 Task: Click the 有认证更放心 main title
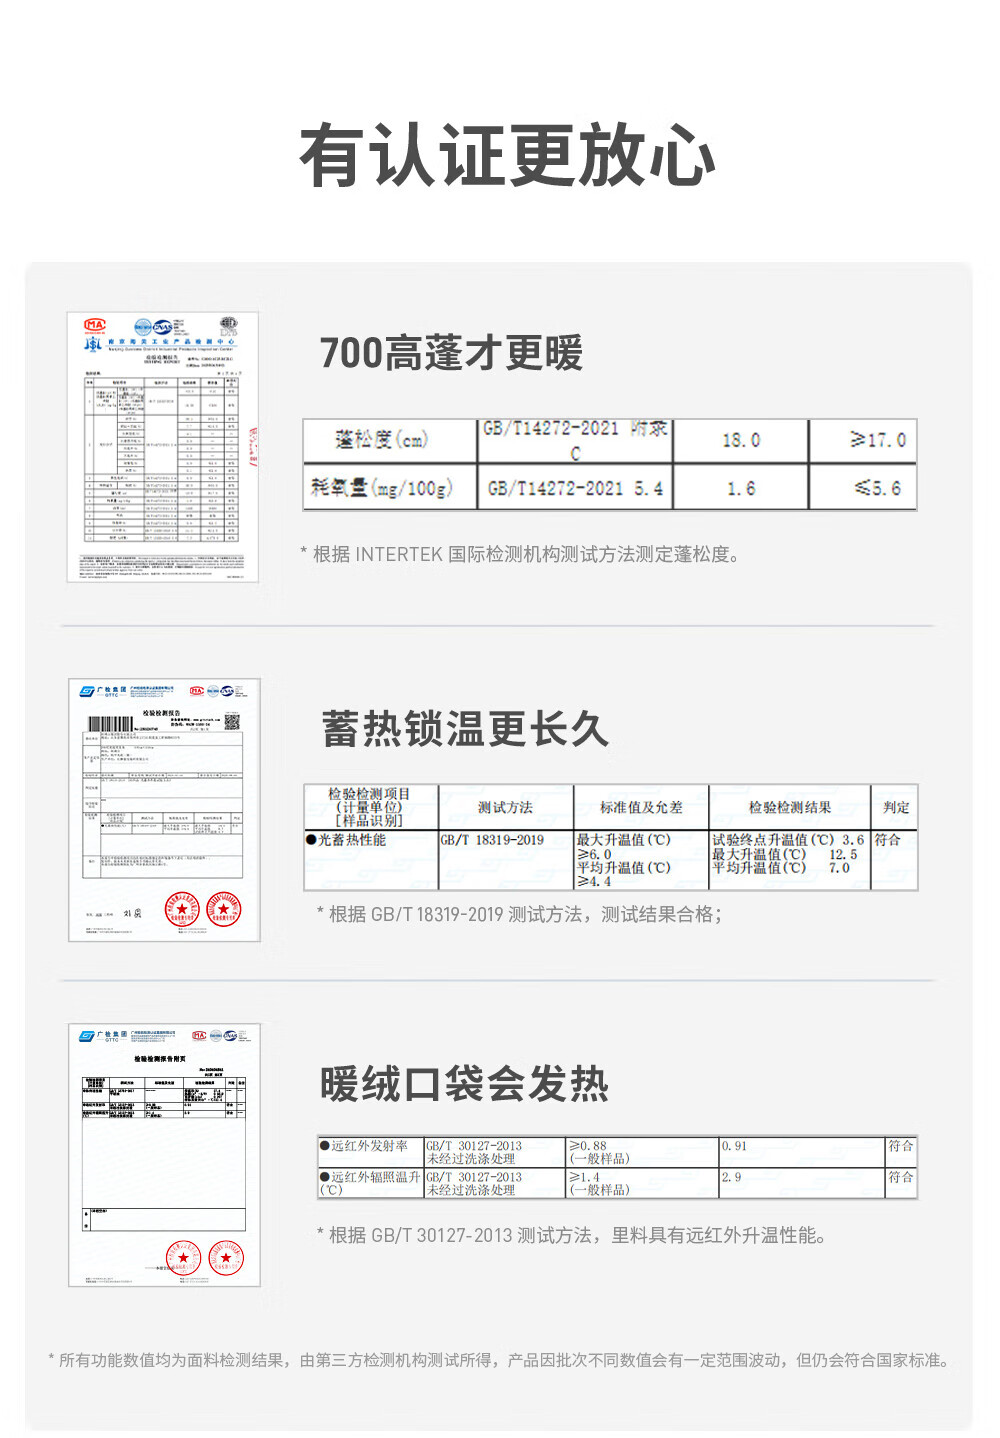(507, 156)
